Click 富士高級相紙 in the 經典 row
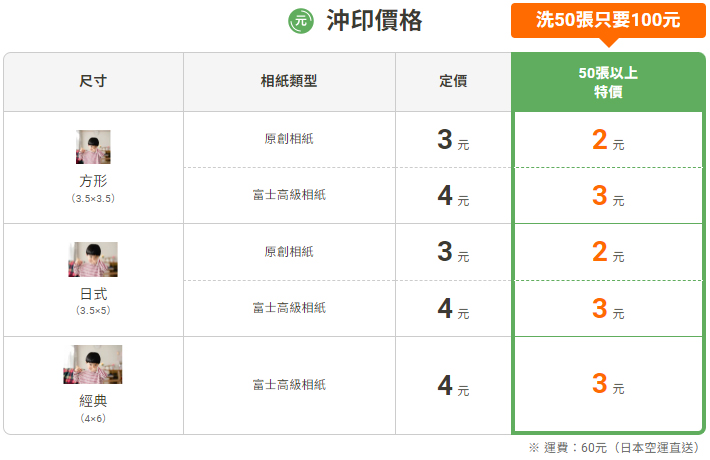710x460 pixels. tap(289, 385)
